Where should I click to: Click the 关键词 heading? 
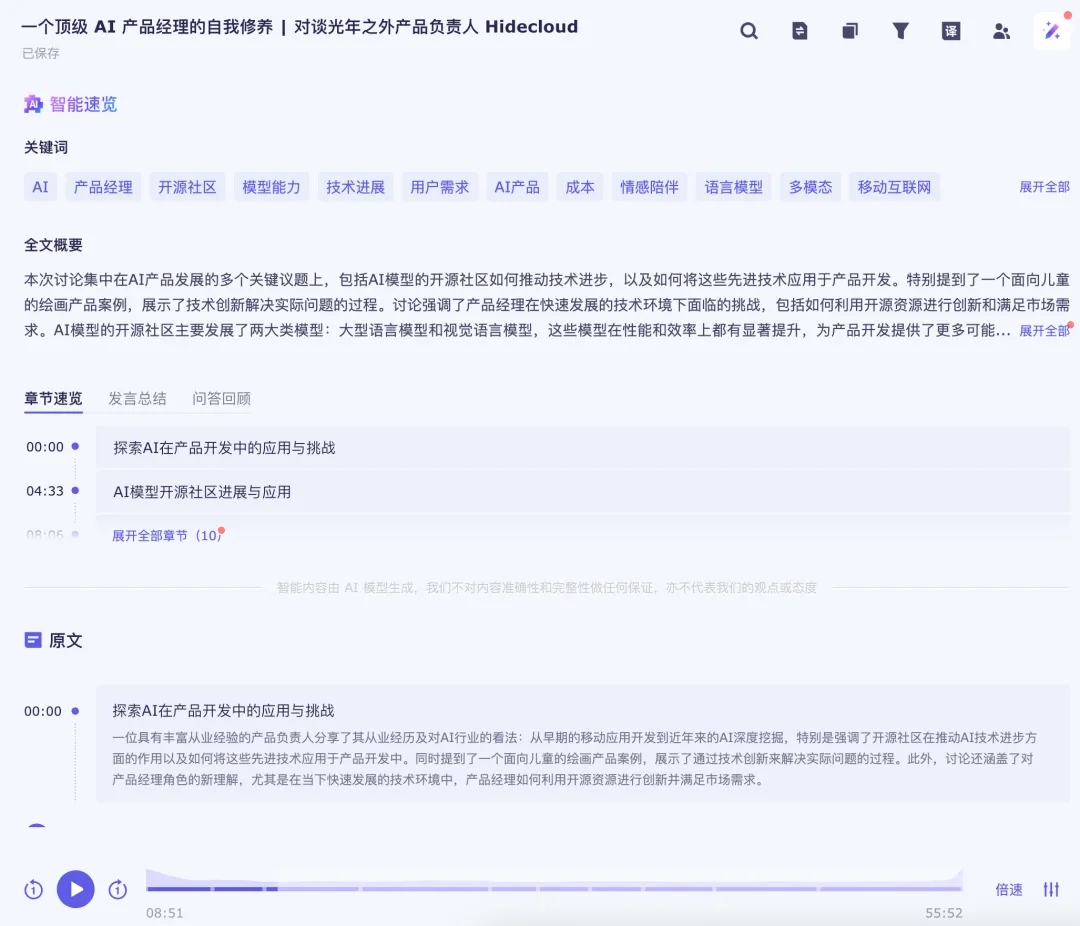coord(46,147)
